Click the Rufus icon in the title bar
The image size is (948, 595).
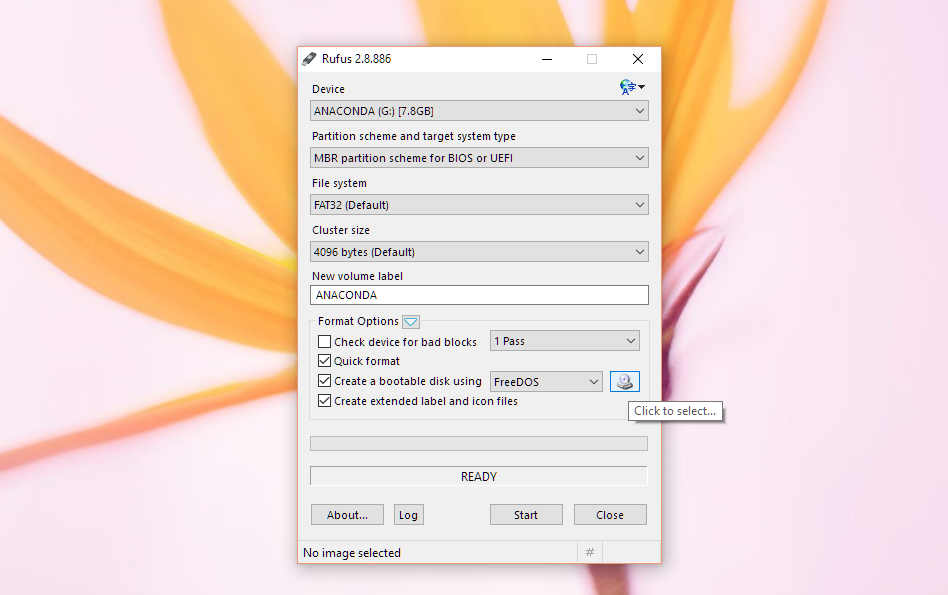(x=309, y=58)
